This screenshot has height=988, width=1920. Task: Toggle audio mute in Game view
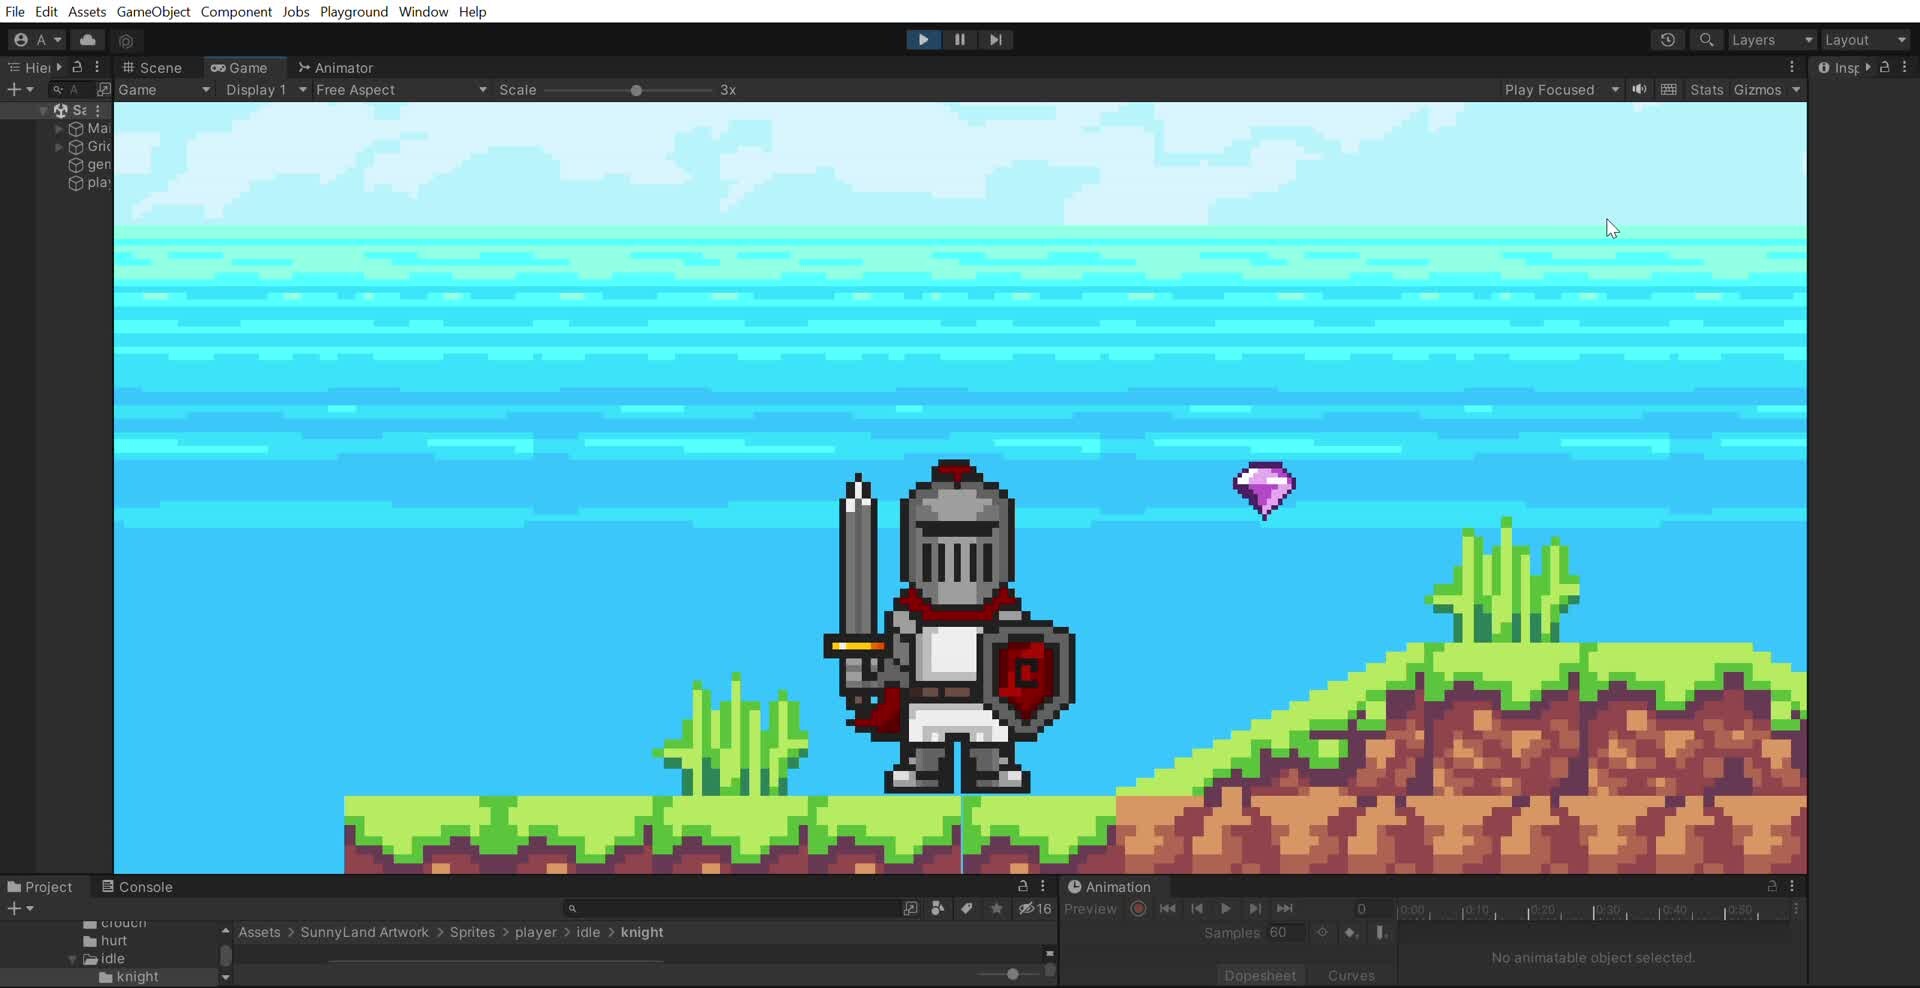click(x=1639, y=89)
